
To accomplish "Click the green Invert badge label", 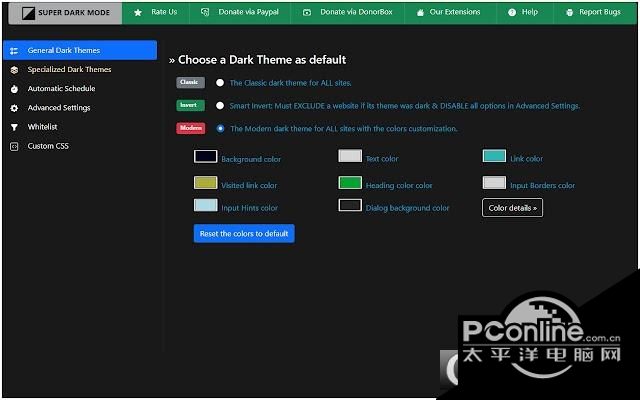I will pyautogui.click(x=190, y=105).
